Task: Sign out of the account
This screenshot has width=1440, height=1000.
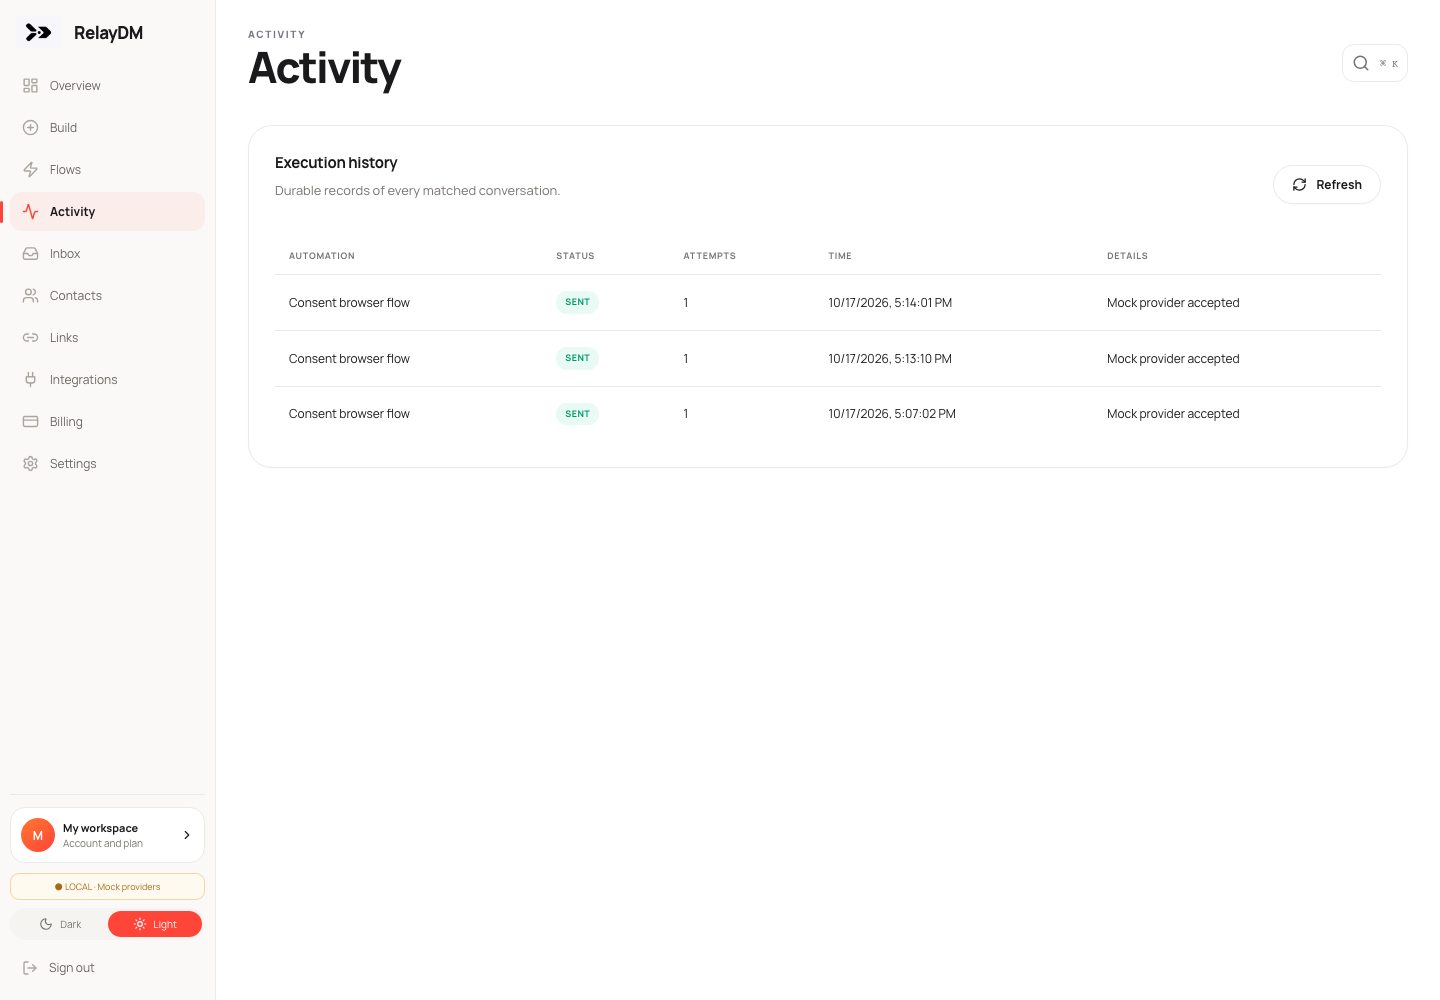Action: coord(108,968)
